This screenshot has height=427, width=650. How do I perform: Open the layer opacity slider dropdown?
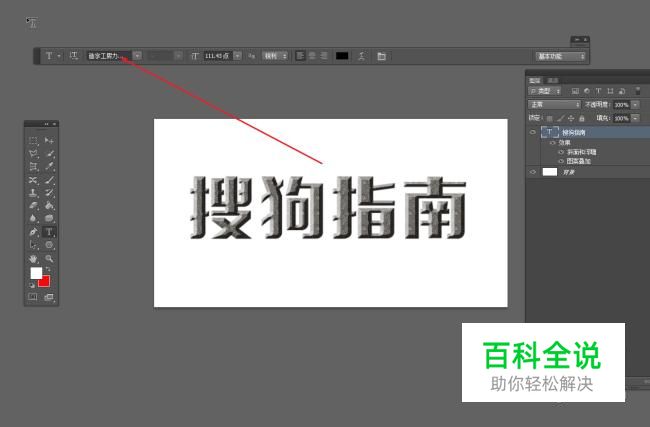click(635, 105)
